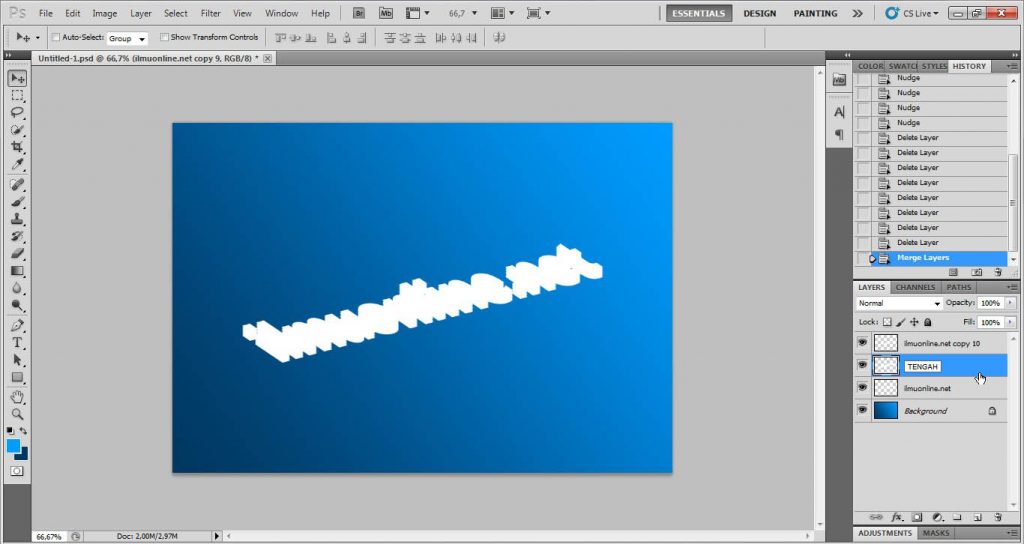
Task: Select the Horizontal Type tool
Action: tap(17, 342)
